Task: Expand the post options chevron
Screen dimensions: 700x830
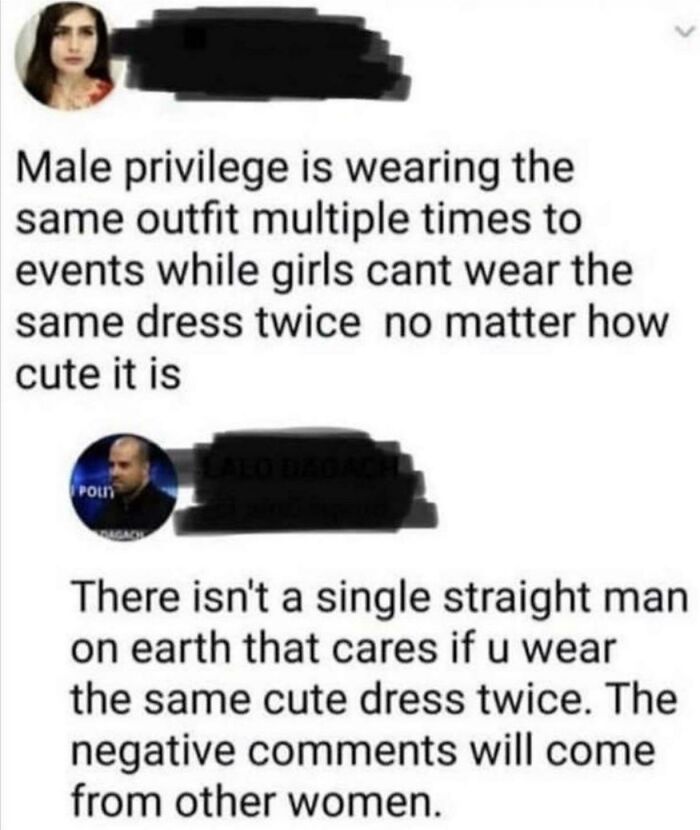Action: click(x=683, y=32)
